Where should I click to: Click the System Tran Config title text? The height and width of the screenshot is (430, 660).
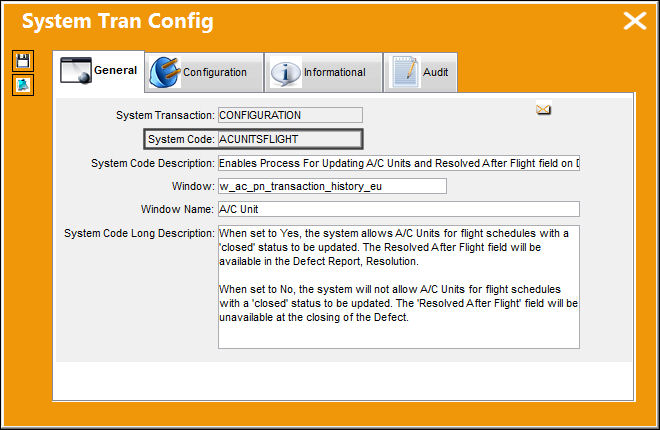pos(117,21)
